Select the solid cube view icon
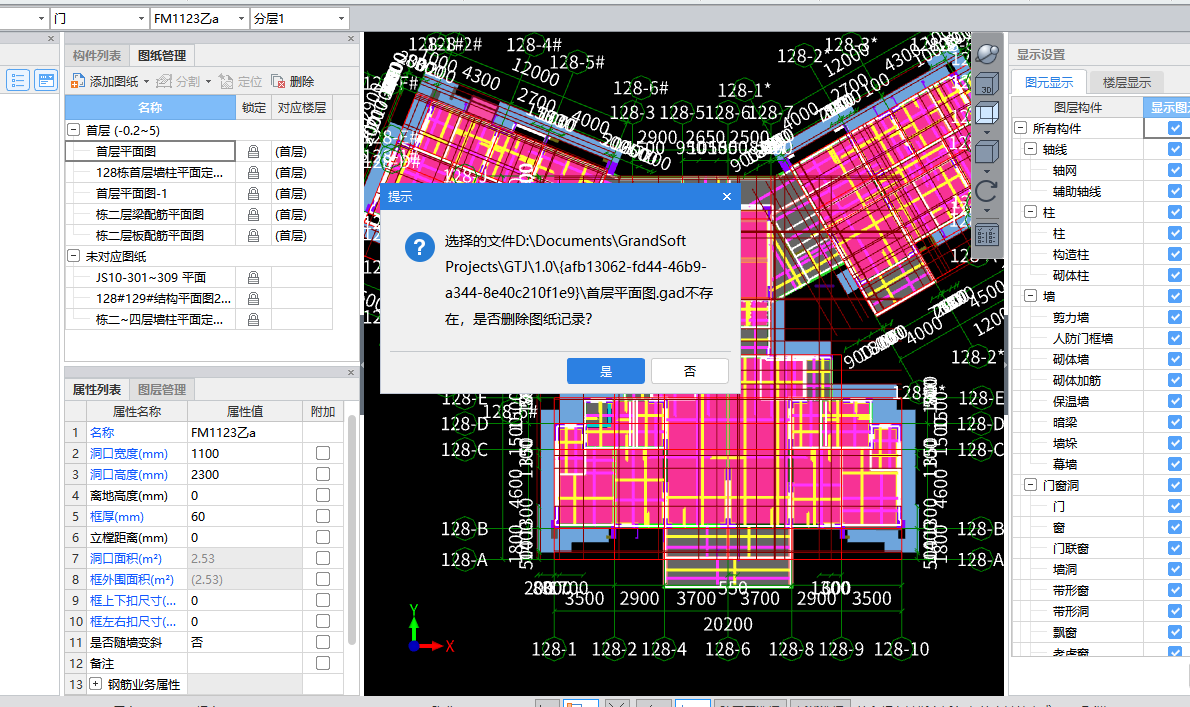The image size is (1190, 707). [987, 152]
